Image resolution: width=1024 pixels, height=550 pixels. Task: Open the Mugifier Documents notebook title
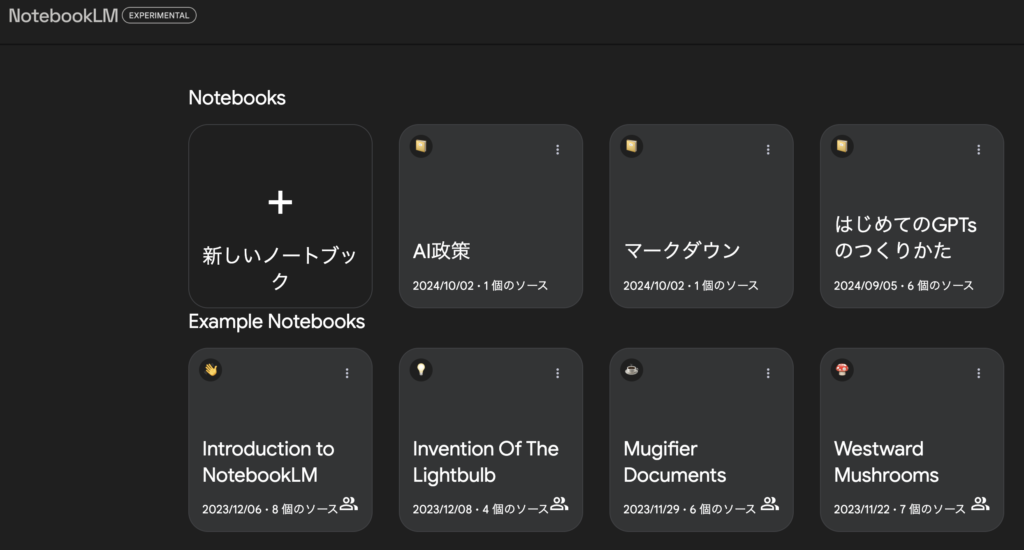(x=675, y=462)
